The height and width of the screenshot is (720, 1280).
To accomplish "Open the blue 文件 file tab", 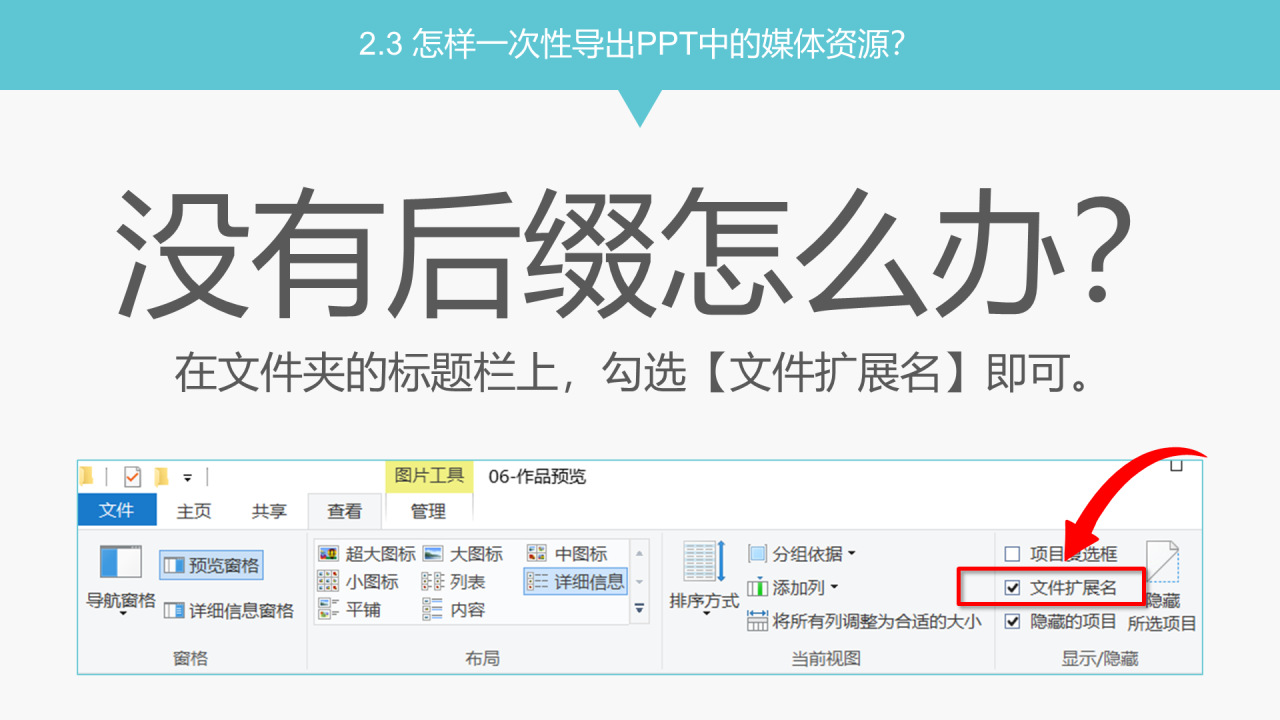I will point(117,510).
